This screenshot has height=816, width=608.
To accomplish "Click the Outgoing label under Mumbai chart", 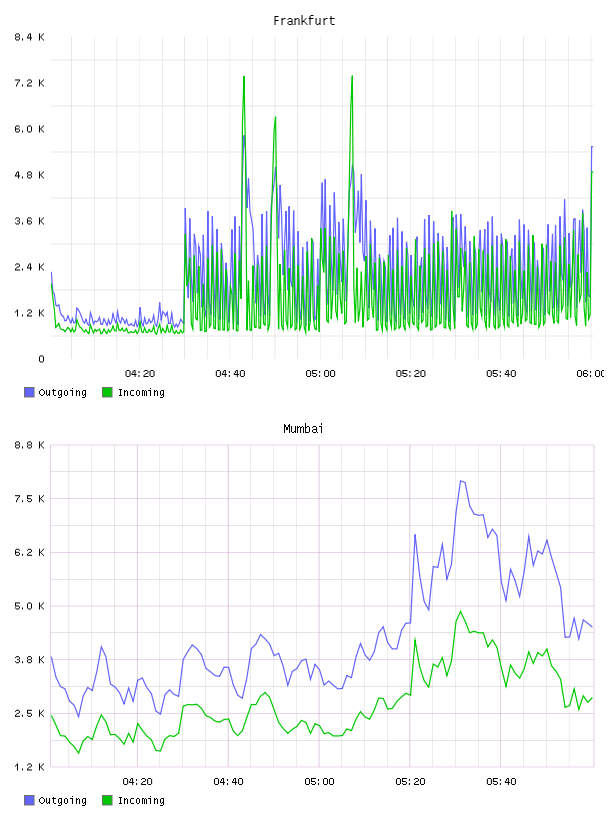I will (62, 800).
